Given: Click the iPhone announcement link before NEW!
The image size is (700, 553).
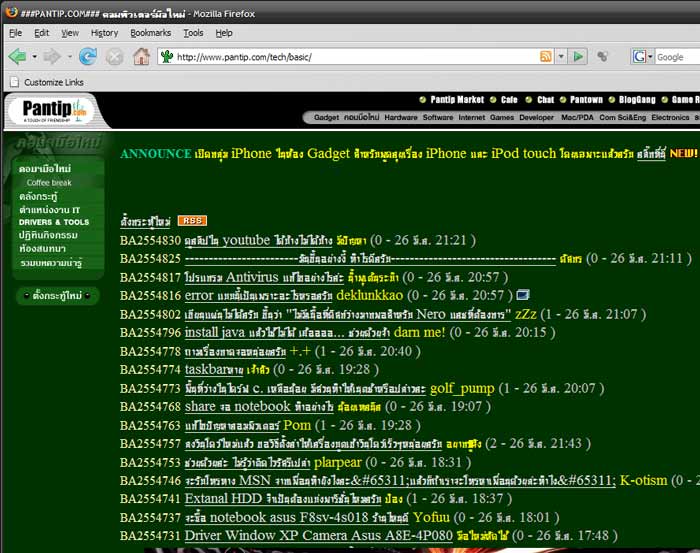Looking at the screenshot, I should 651,154.
